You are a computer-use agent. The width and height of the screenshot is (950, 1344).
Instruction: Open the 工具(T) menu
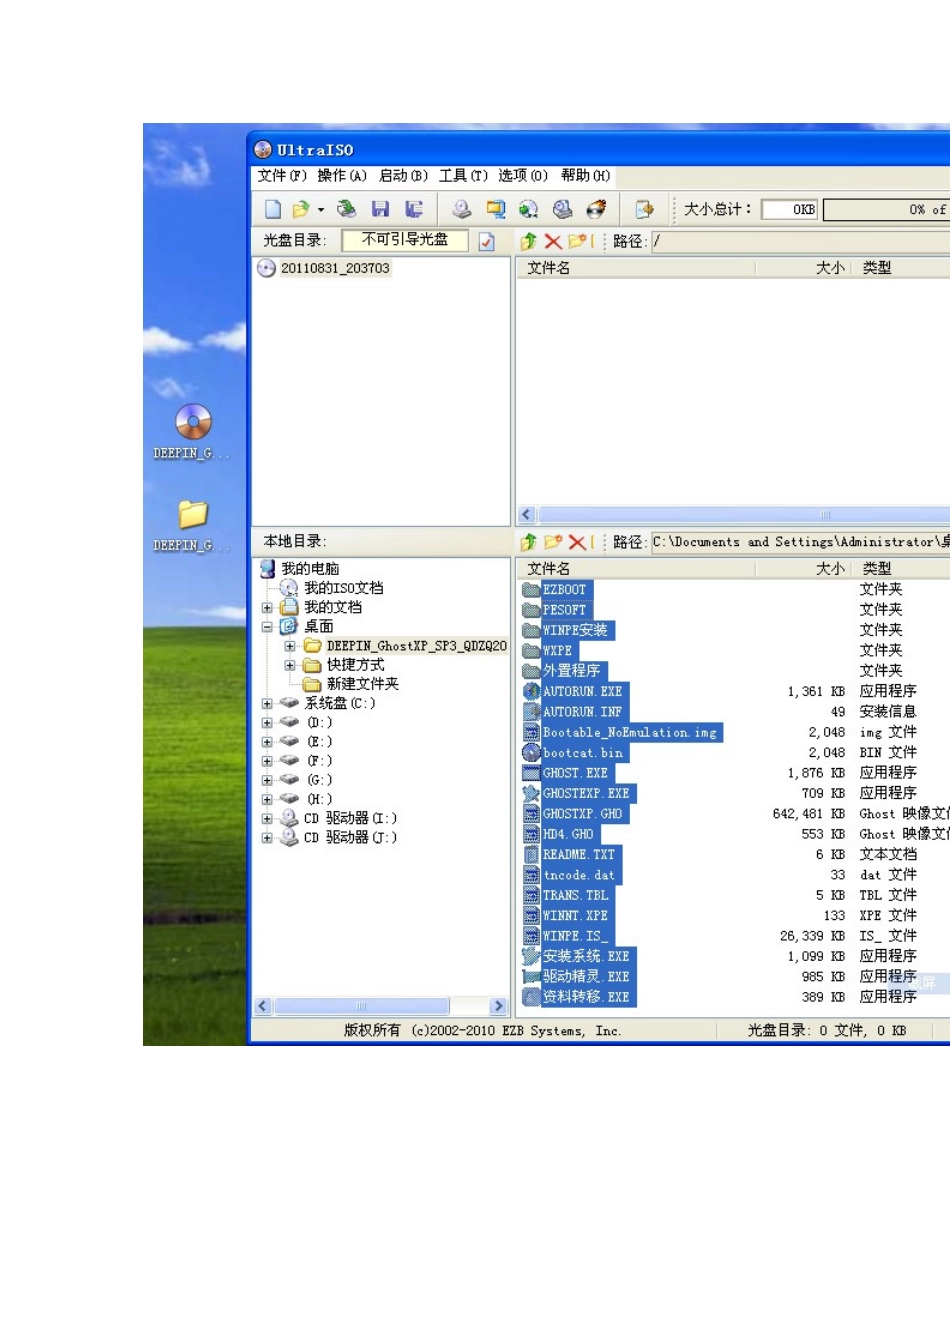463,176
